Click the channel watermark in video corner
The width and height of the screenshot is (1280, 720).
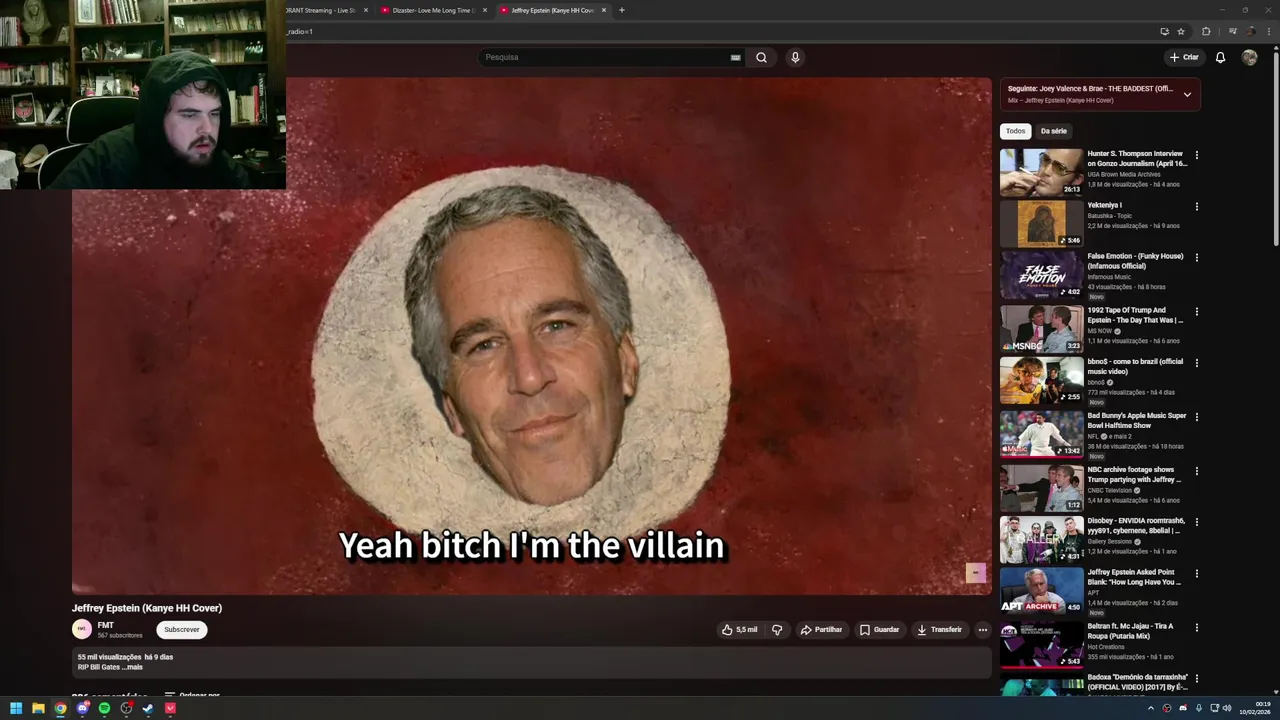(x=975, y=572)
